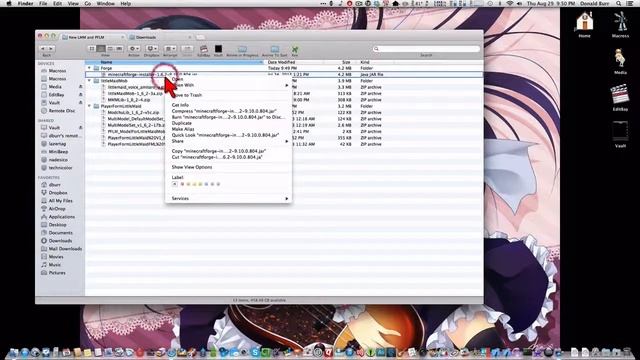
Task: Switch to the Downloads tab
Action: pos(159,37)
